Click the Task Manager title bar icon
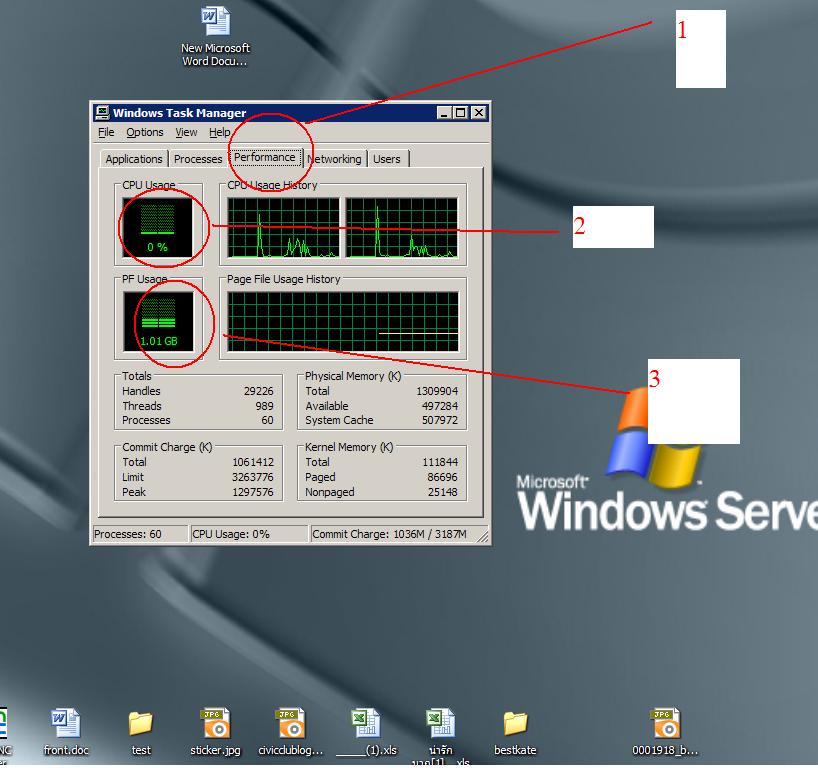Viewport: 818px width, 768px height. [102, 113]
